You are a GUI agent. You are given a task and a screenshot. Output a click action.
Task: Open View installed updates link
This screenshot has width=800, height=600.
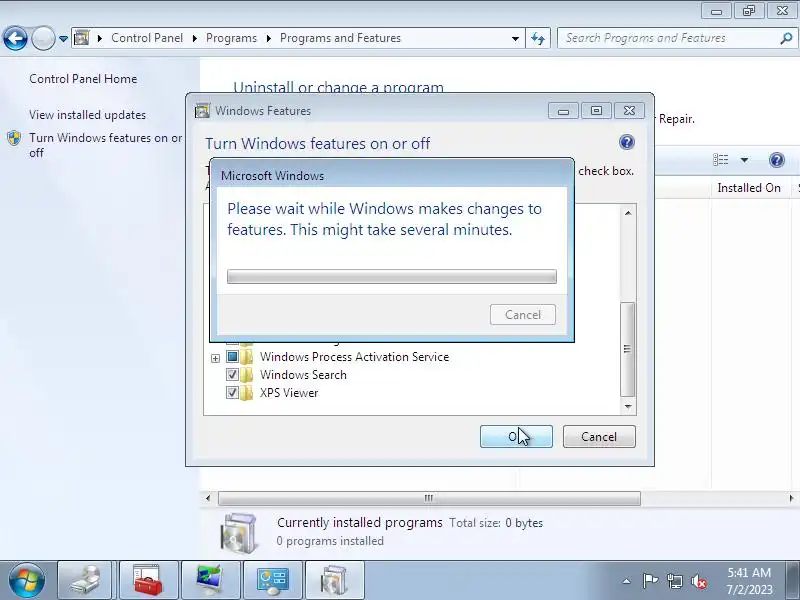pos(87,115)
